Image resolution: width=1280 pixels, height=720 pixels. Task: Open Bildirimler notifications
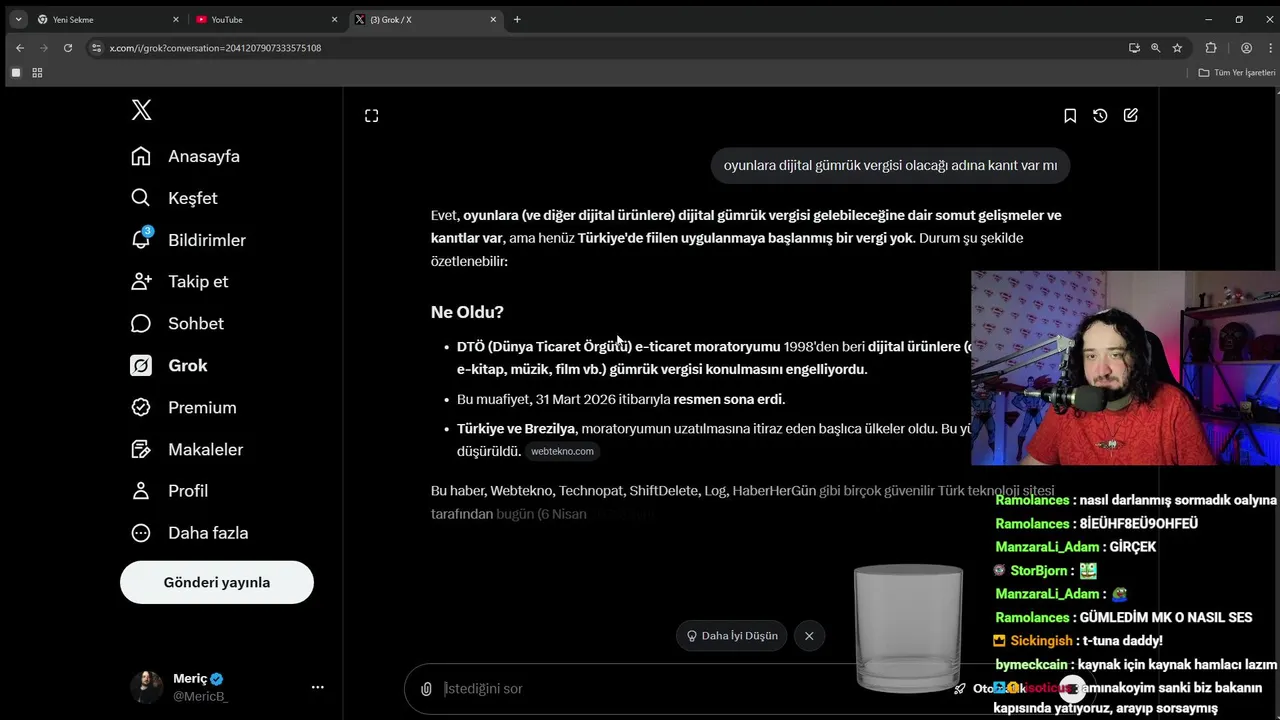point(188,240)
